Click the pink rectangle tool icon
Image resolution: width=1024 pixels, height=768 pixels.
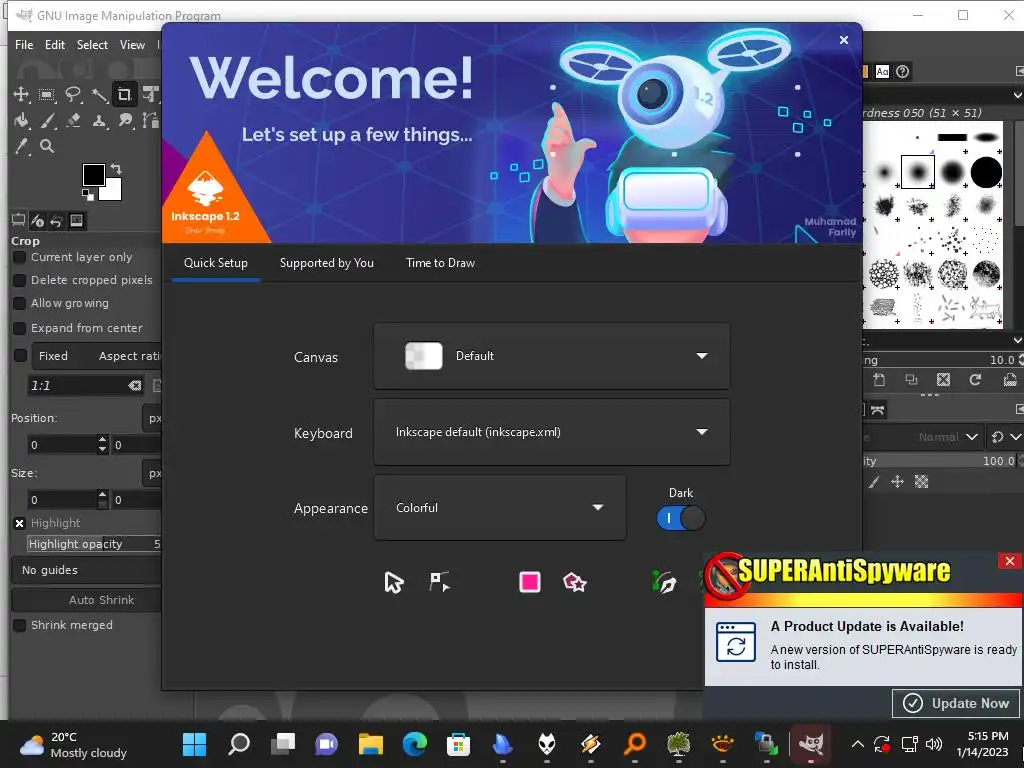click(530, 581)
